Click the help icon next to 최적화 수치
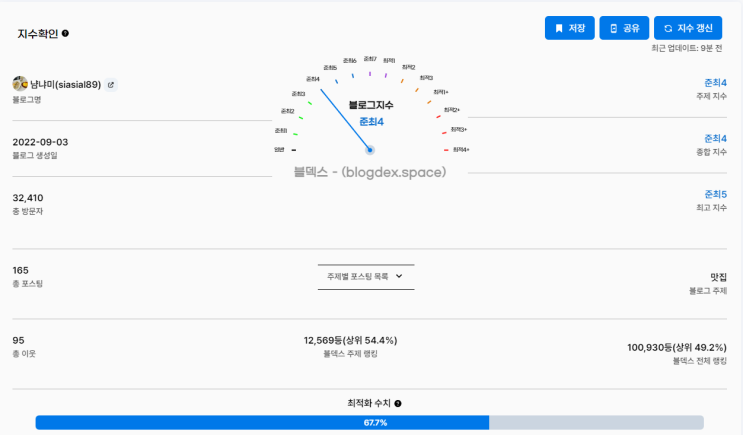The width and height of the screenshot is (743, 435). (x=398, y=403)
